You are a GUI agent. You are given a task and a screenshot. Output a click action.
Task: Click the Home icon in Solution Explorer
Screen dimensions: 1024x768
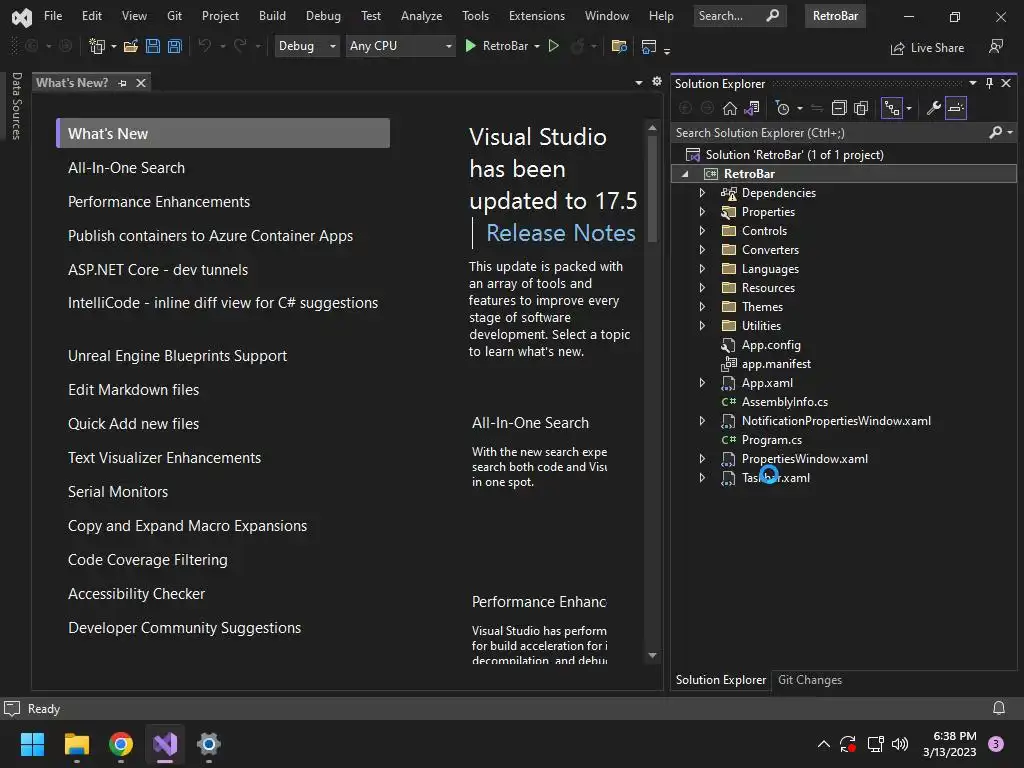coord(729,108)
